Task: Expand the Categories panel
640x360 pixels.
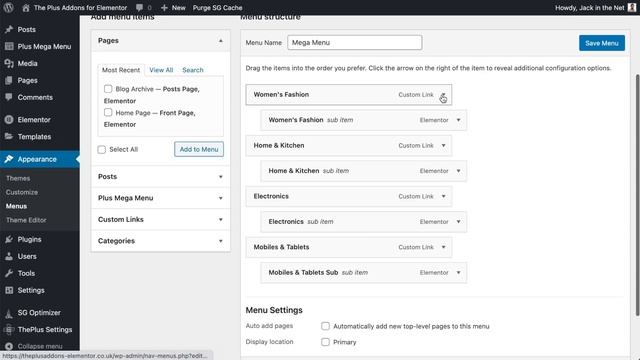Action: [221, 241]
